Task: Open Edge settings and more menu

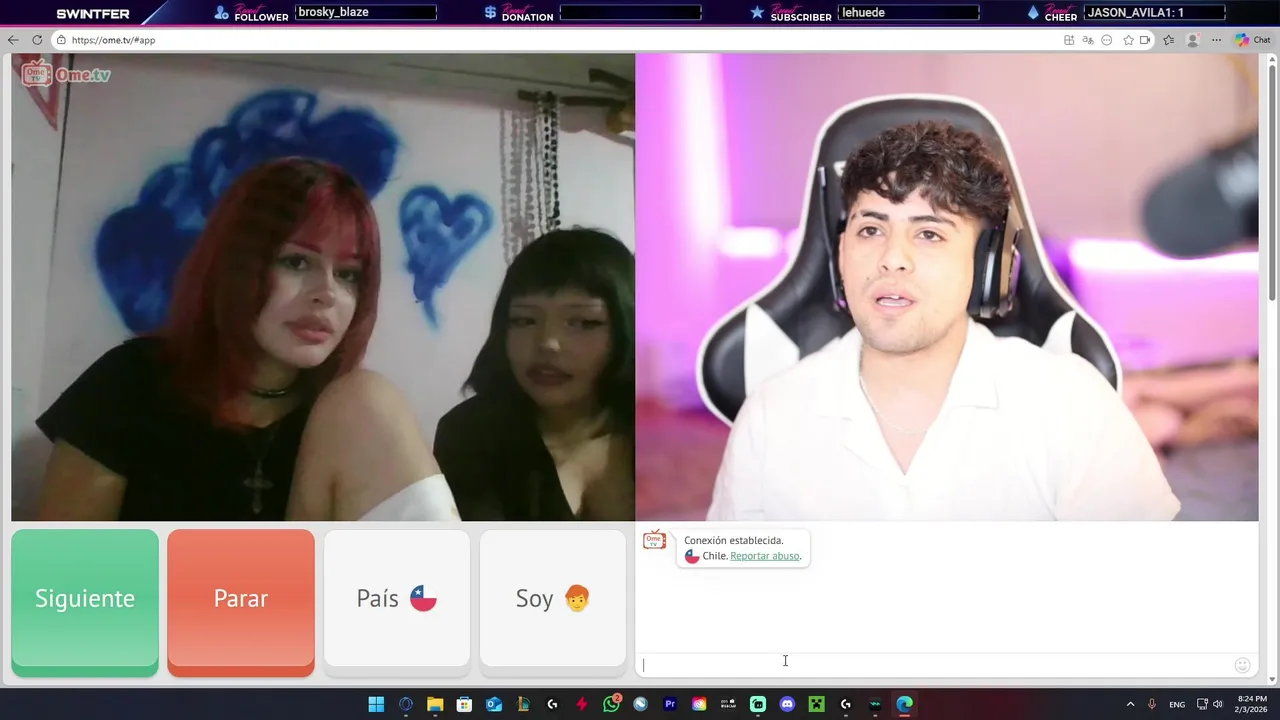Action: pos(1216,40)
